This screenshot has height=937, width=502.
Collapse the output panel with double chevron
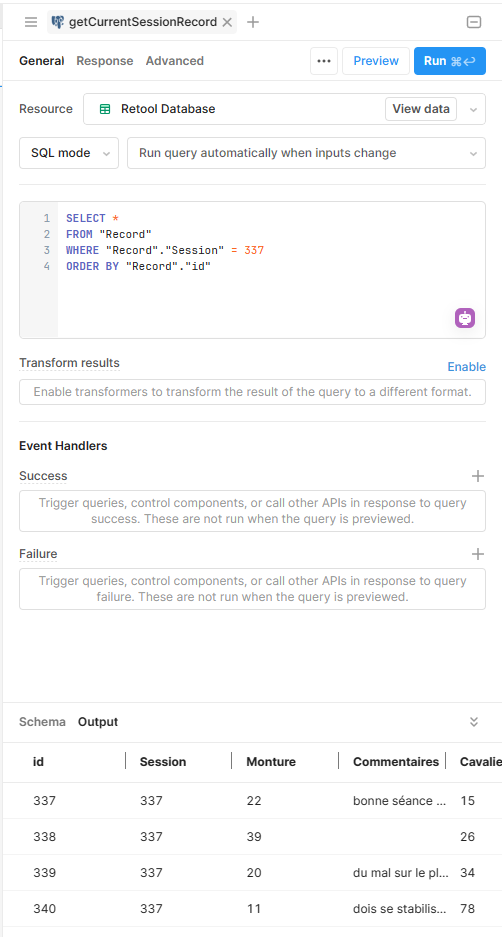pyautogui.click(x=474, y=721)
